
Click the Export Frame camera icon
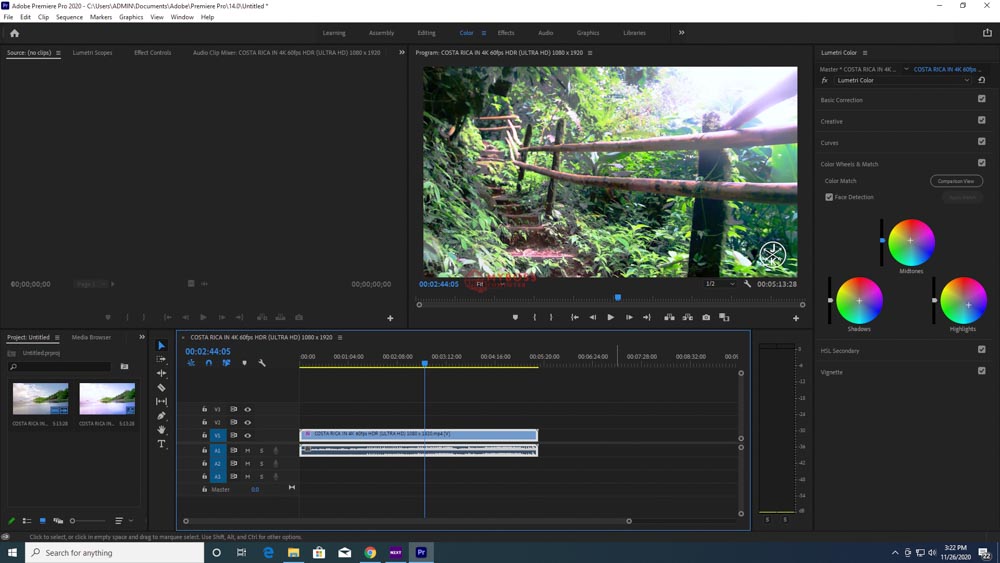point(706,317)
